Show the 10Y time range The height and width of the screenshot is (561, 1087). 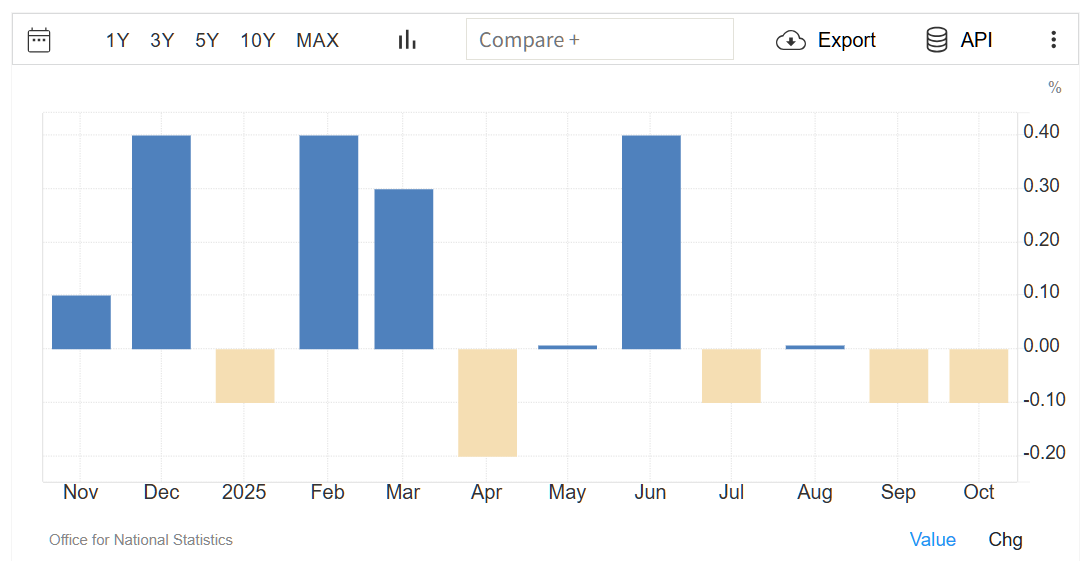point(257,40)
